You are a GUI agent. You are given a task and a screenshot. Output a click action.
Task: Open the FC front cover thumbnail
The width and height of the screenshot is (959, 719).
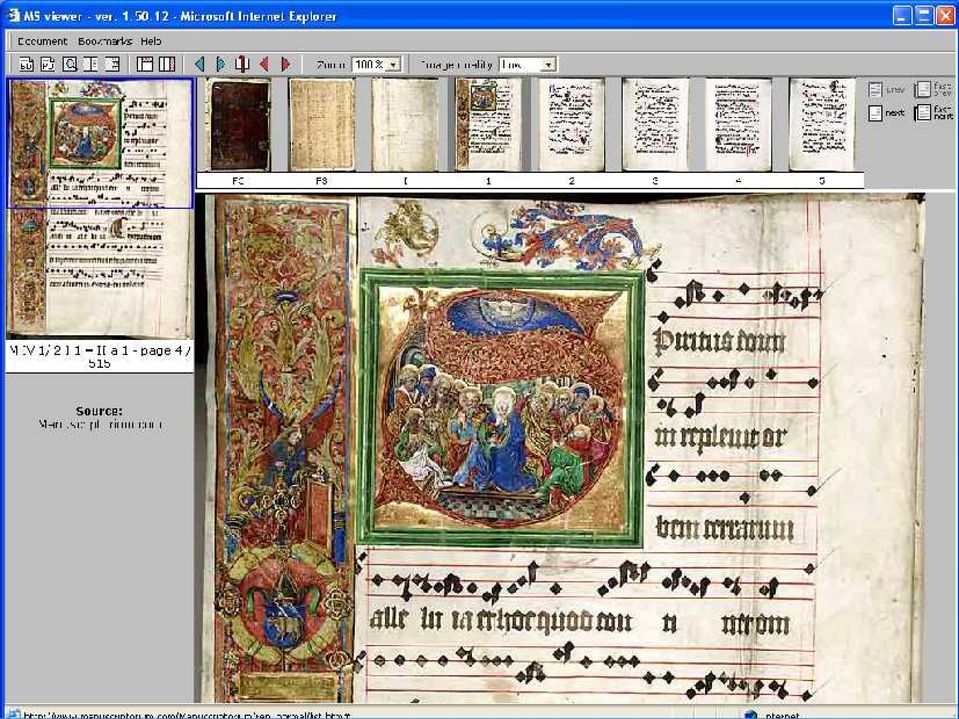point(239,125)
